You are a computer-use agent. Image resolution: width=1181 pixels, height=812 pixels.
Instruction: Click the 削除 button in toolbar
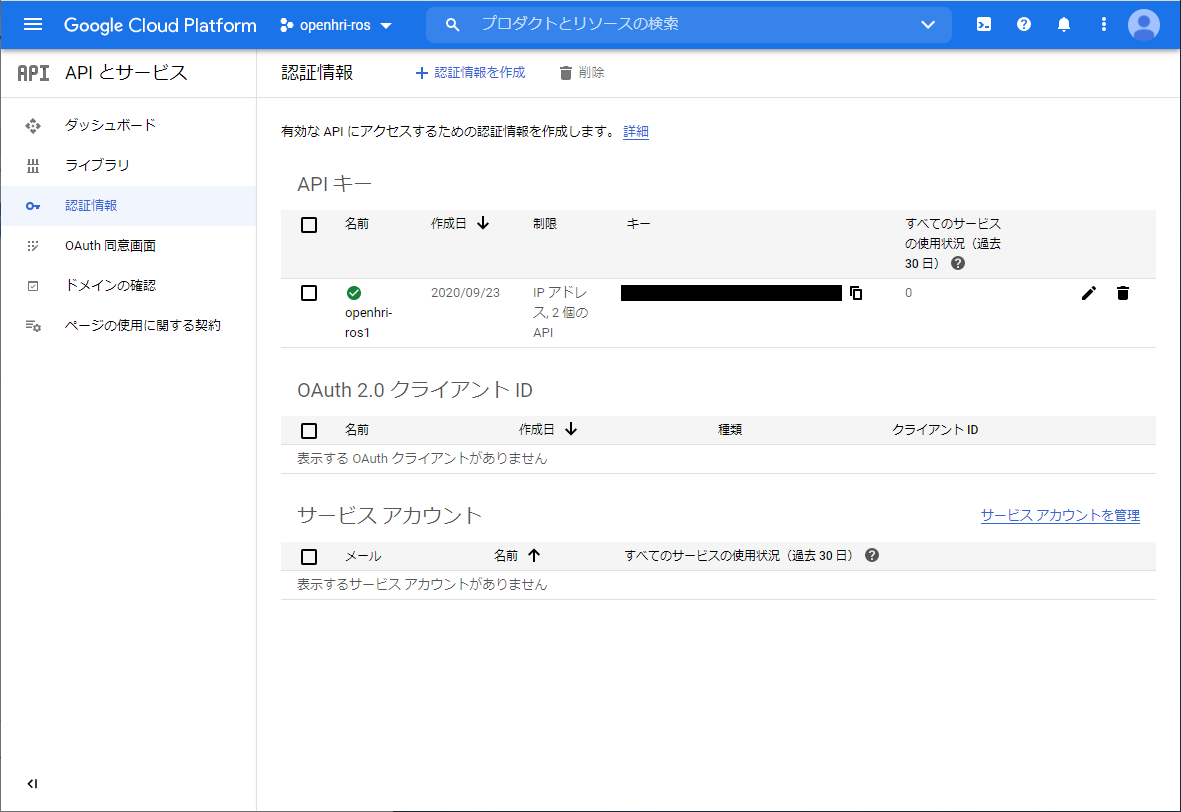point(581,72)
